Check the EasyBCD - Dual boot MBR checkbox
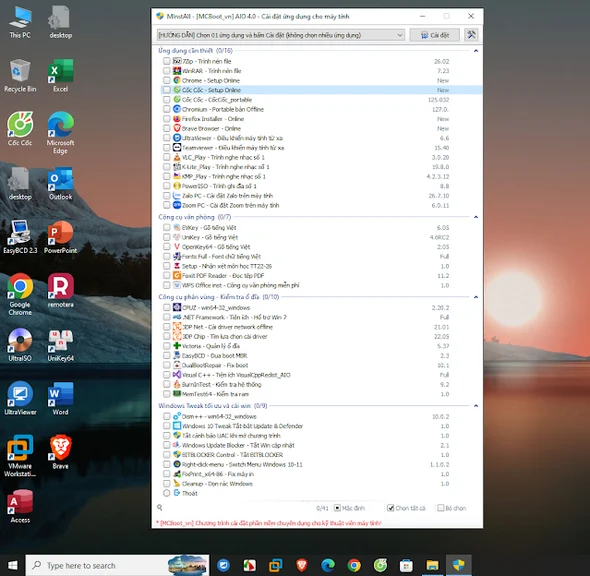Viewport: 590px width, 576px height. coord(167,356)
